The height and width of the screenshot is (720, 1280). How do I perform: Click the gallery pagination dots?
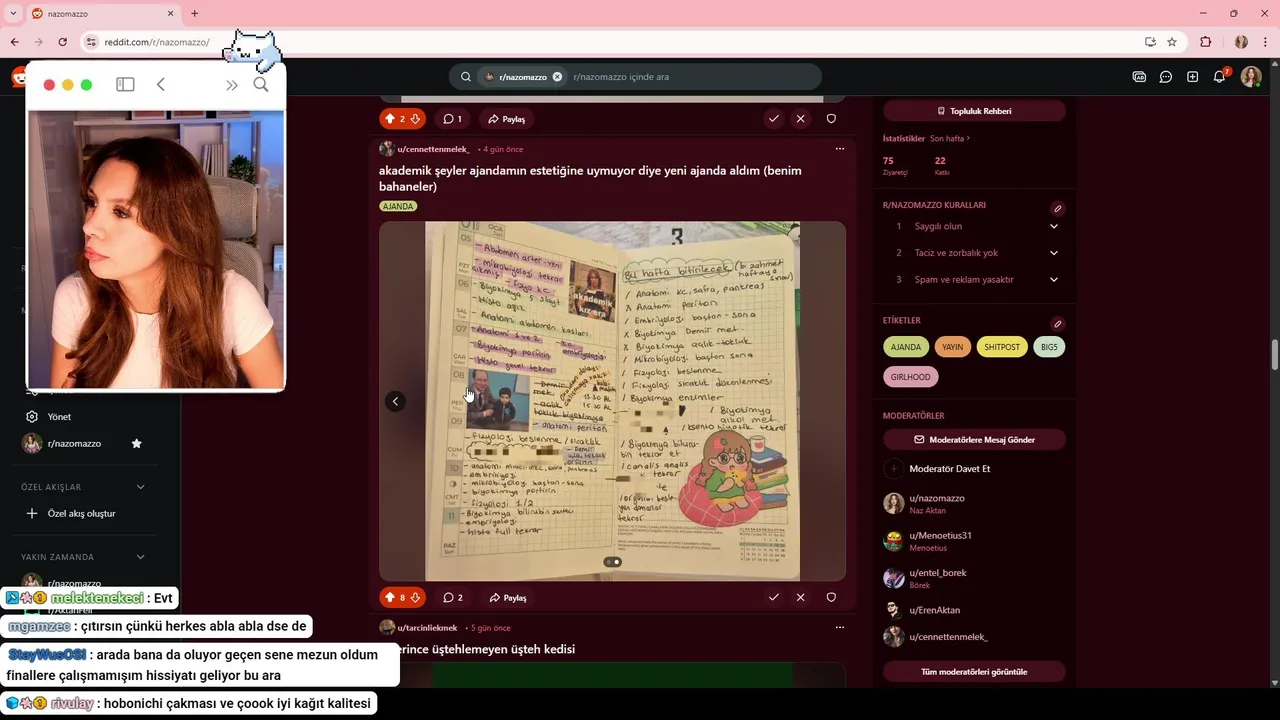(x=612, y=562)
